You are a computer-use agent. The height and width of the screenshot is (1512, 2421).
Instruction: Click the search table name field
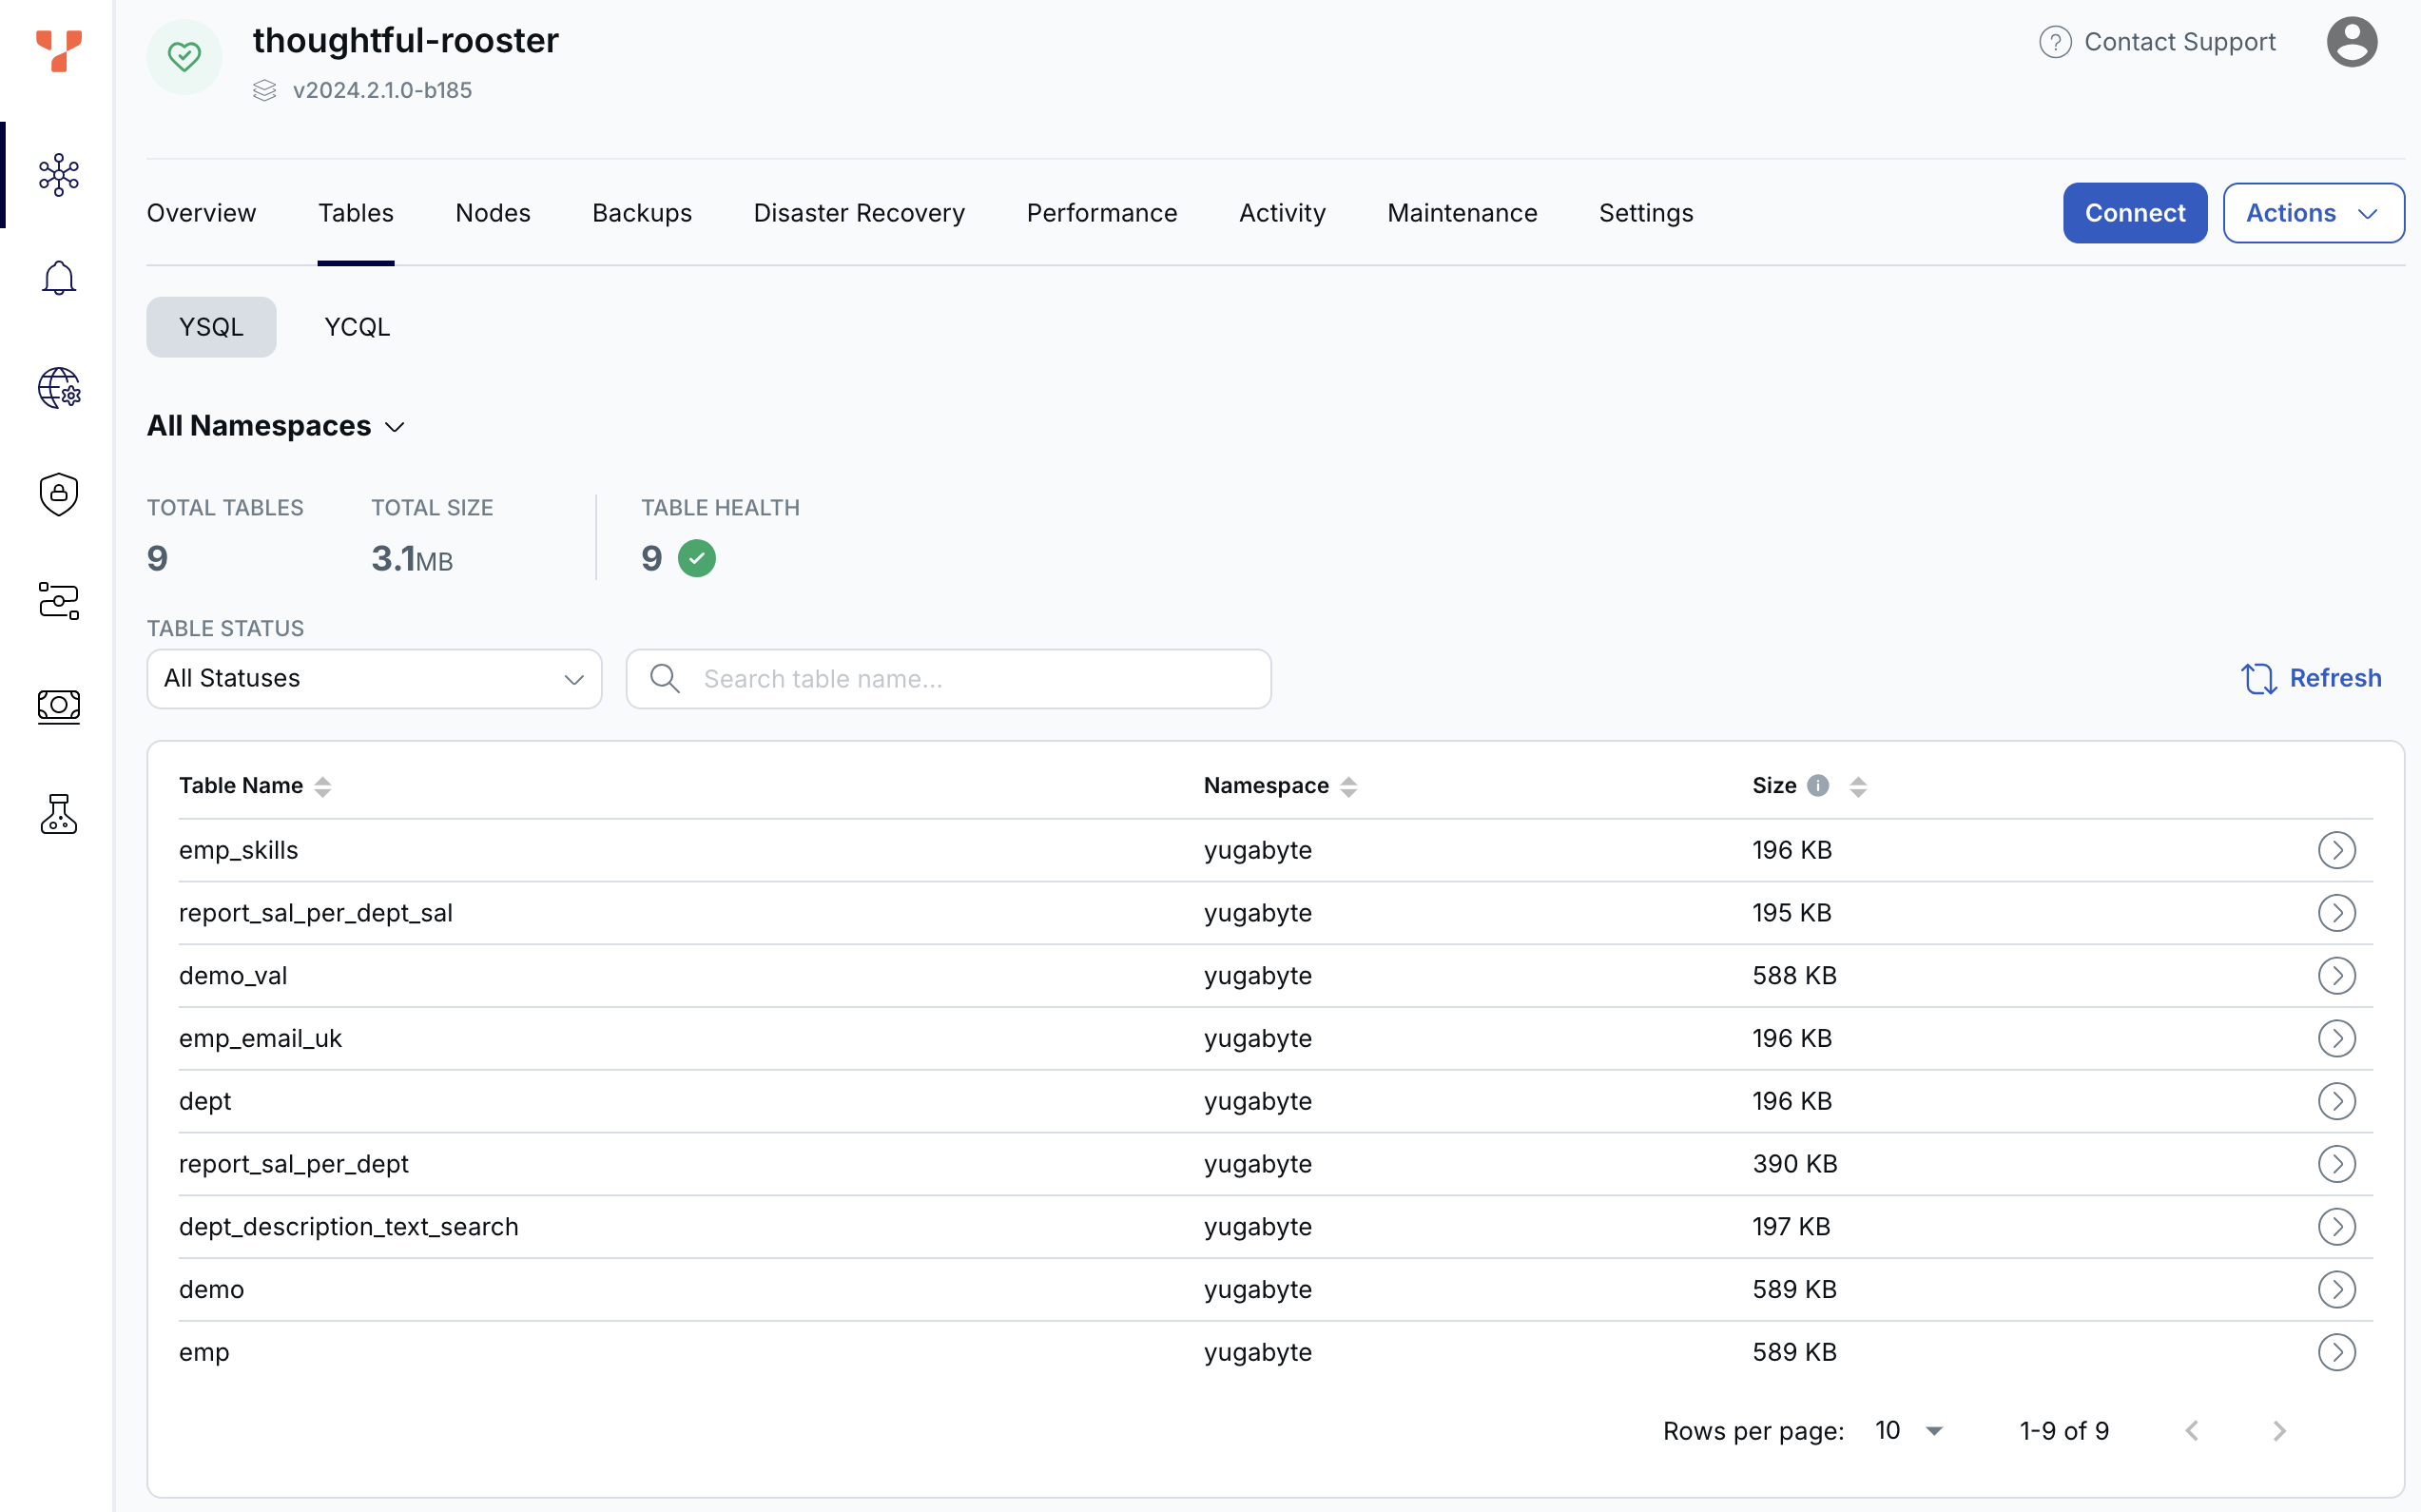pos(948,678)
